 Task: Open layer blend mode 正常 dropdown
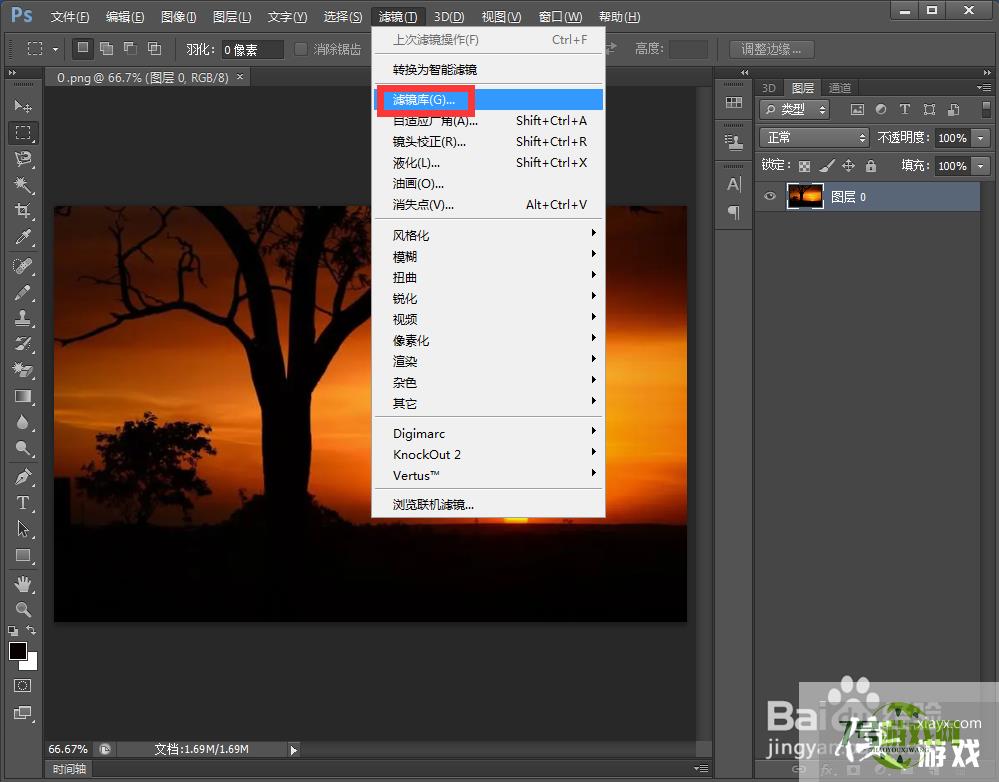pos(814,138)
